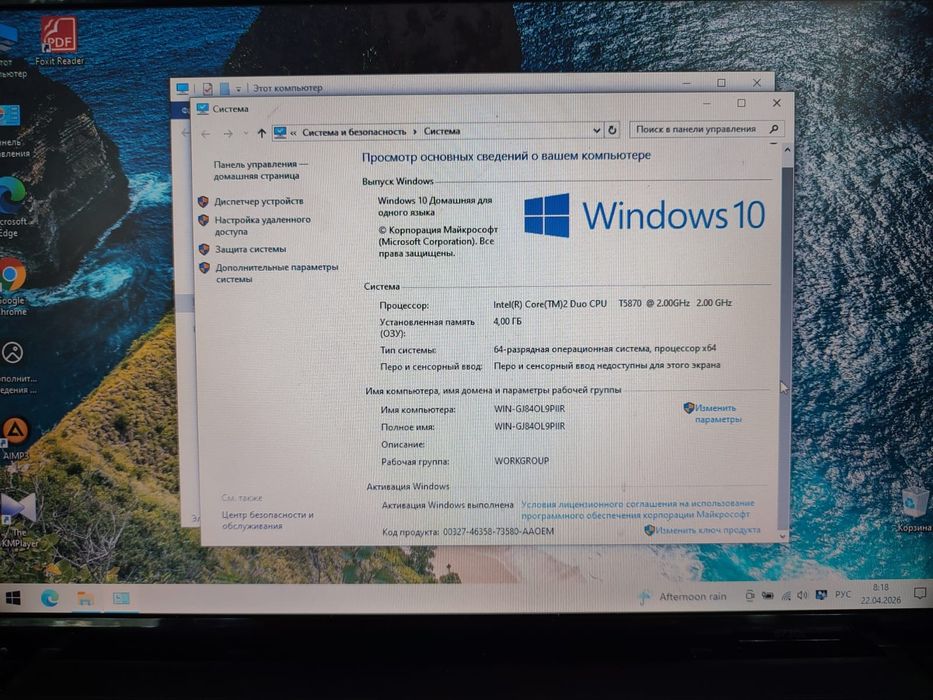Click the 4,00 ГБ memory value
The height and width of the screenshot is (700, 933).
(x=507, y=321)
